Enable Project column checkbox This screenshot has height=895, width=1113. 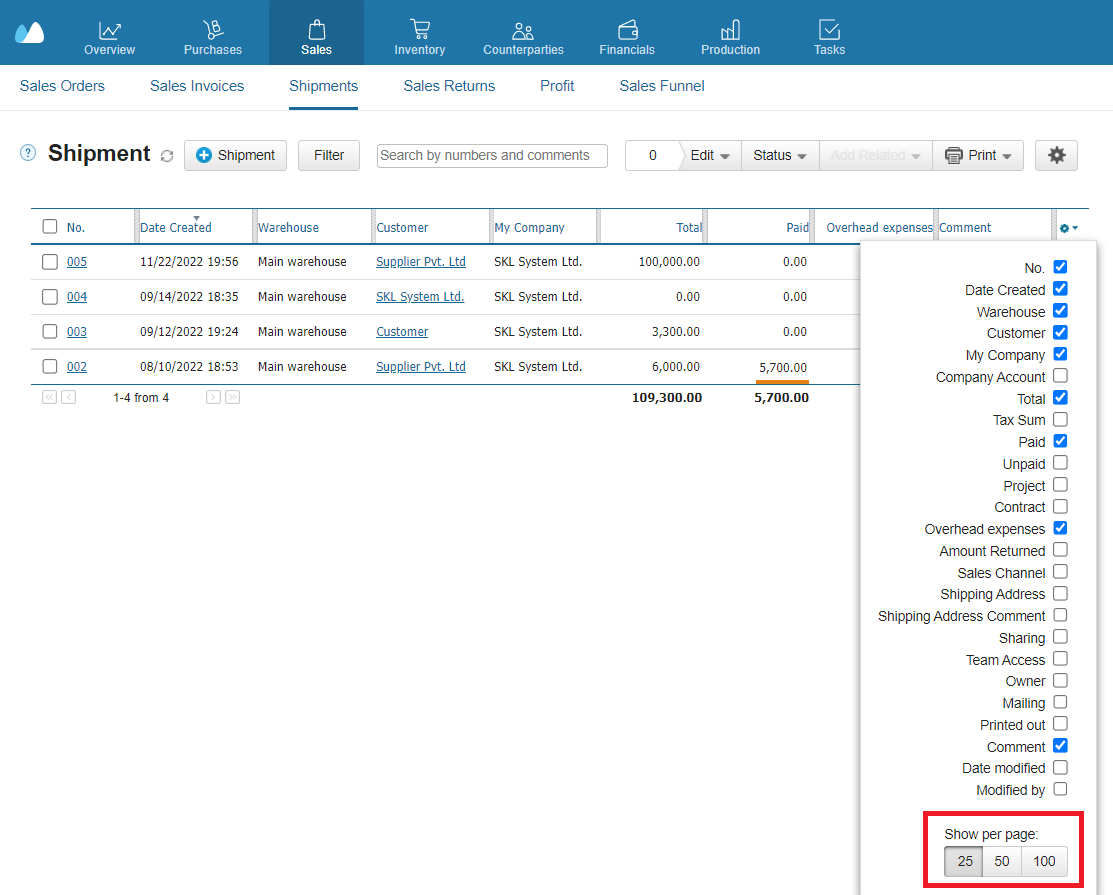[x=1060, y=485]
